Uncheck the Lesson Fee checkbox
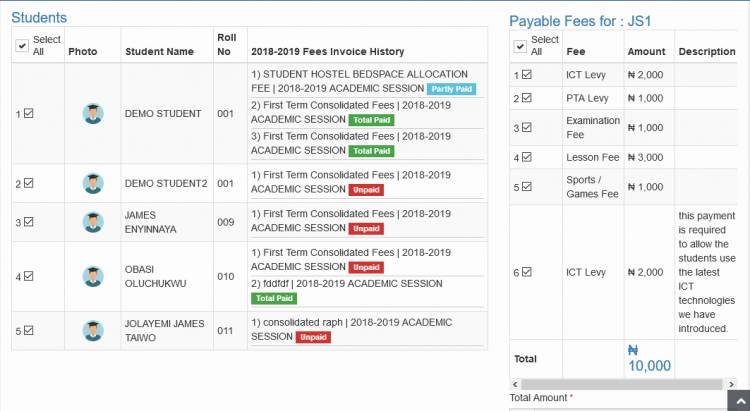This screenshot has height=411, width=750. 526,157
